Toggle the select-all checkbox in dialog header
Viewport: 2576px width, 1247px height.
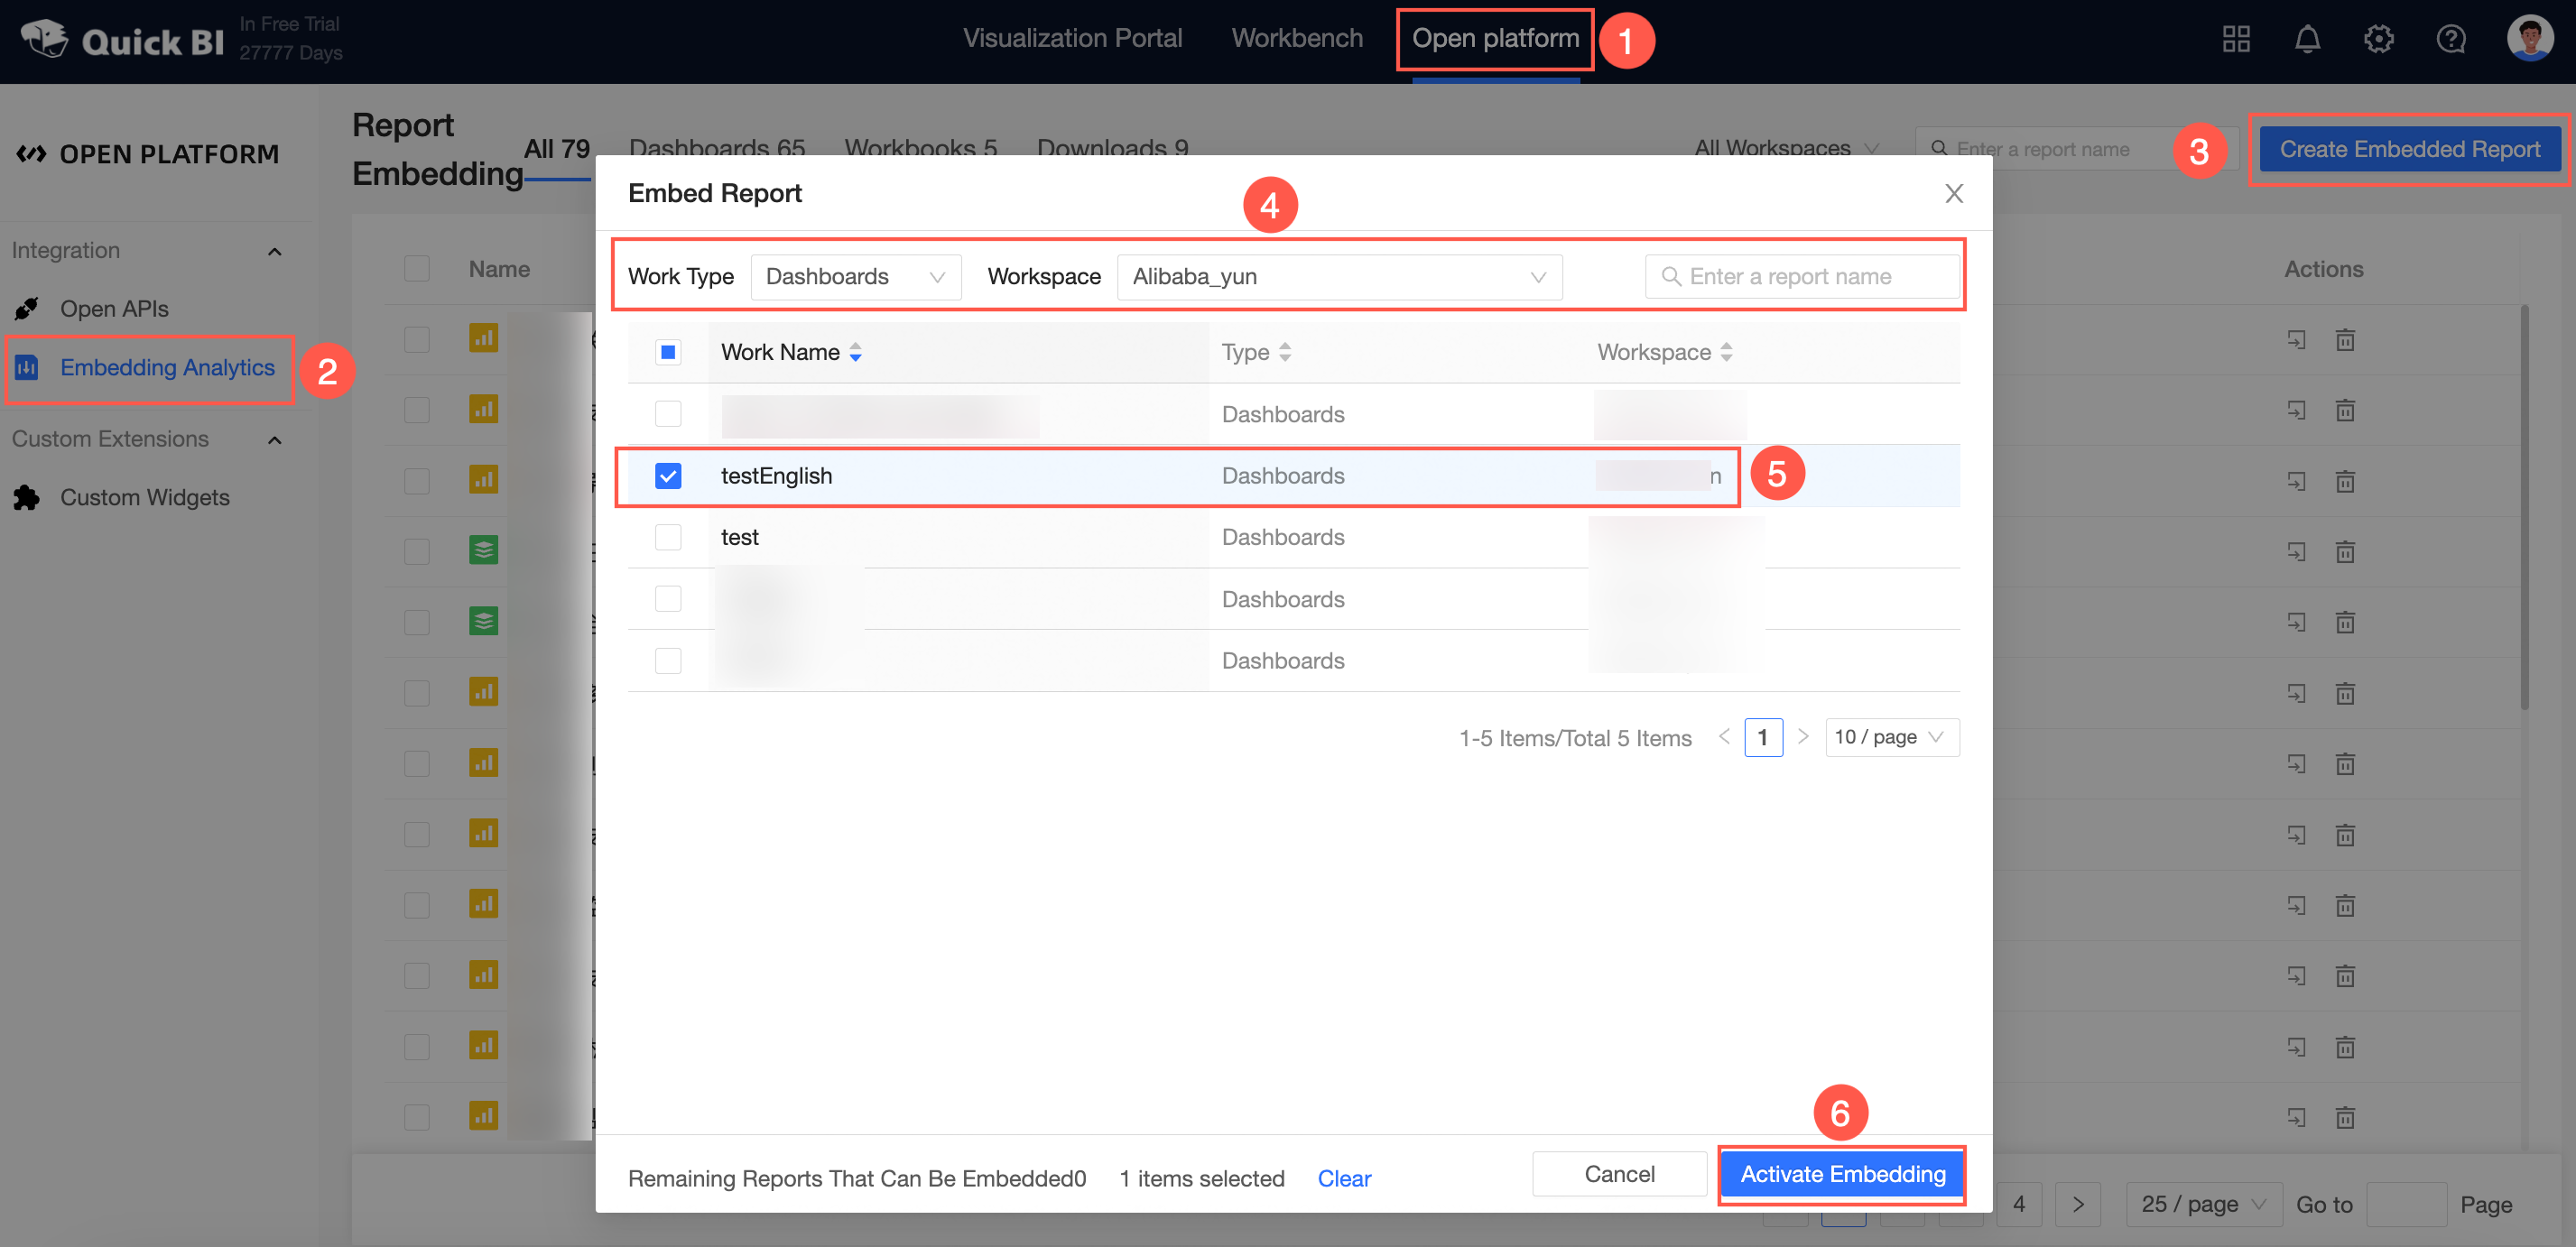[x=668, y=352]
